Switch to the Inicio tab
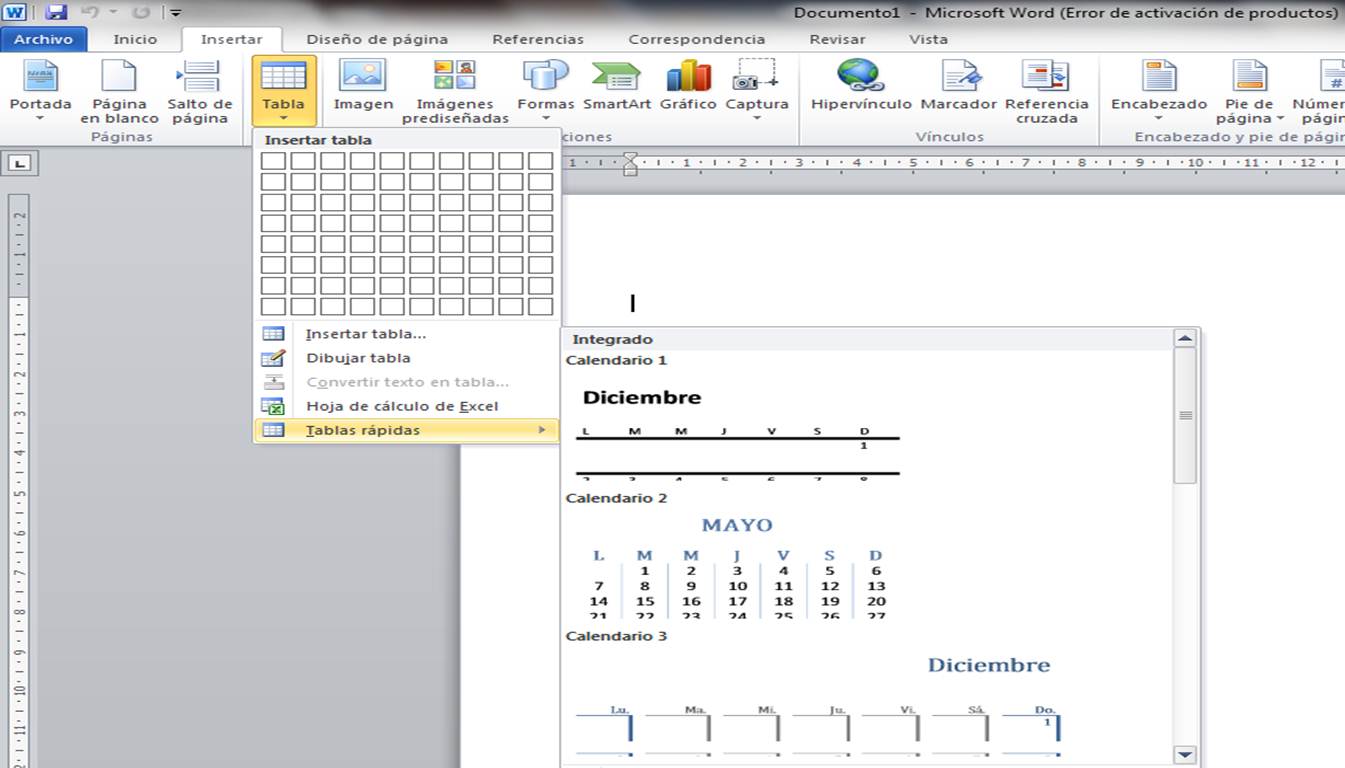 pos(135,40)
